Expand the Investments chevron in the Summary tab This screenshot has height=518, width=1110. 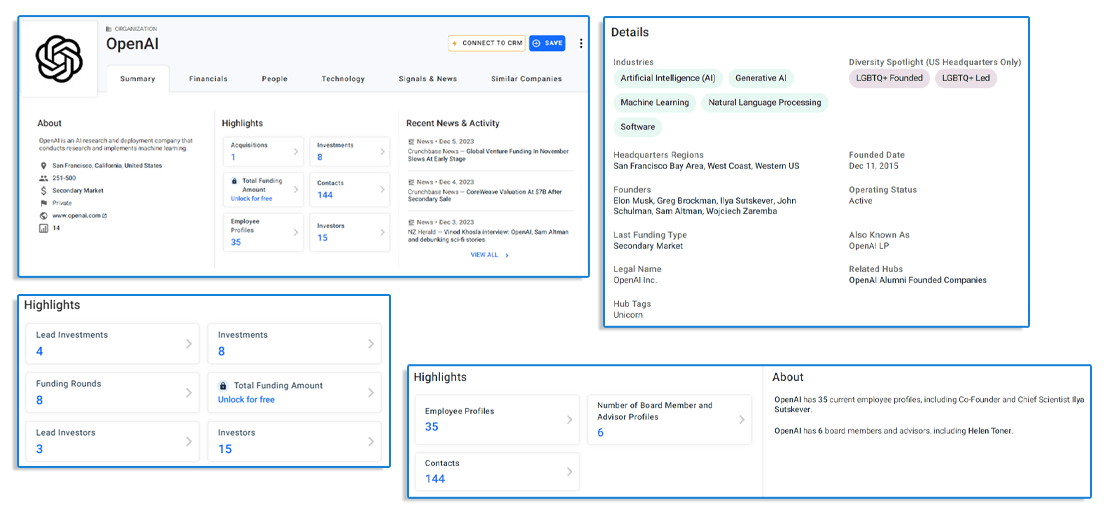point(382,151)
